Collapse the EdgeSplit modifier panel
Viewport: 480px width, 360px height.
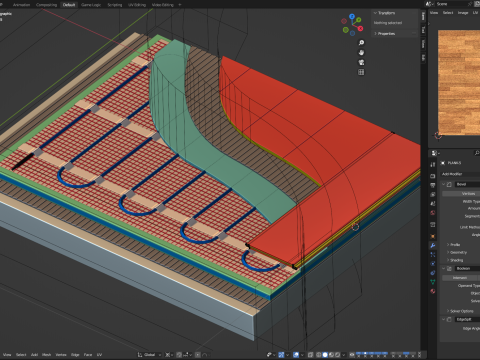coord(444,319)
